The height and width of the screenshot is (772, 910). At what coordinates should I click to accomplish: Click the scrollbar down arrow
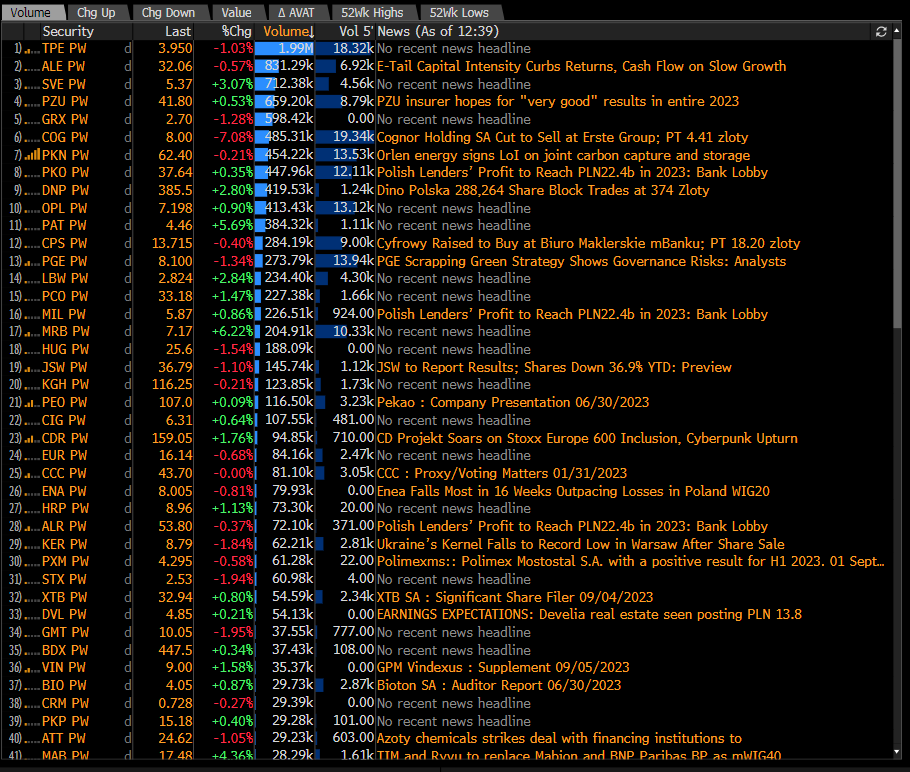click(x=897, y=752)
